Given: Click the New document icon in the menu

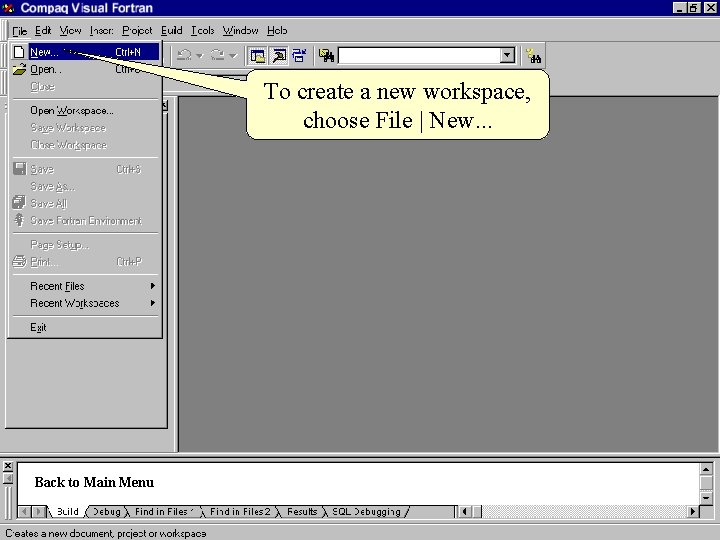Looking at the screenshot, I should tap(19, 52).
